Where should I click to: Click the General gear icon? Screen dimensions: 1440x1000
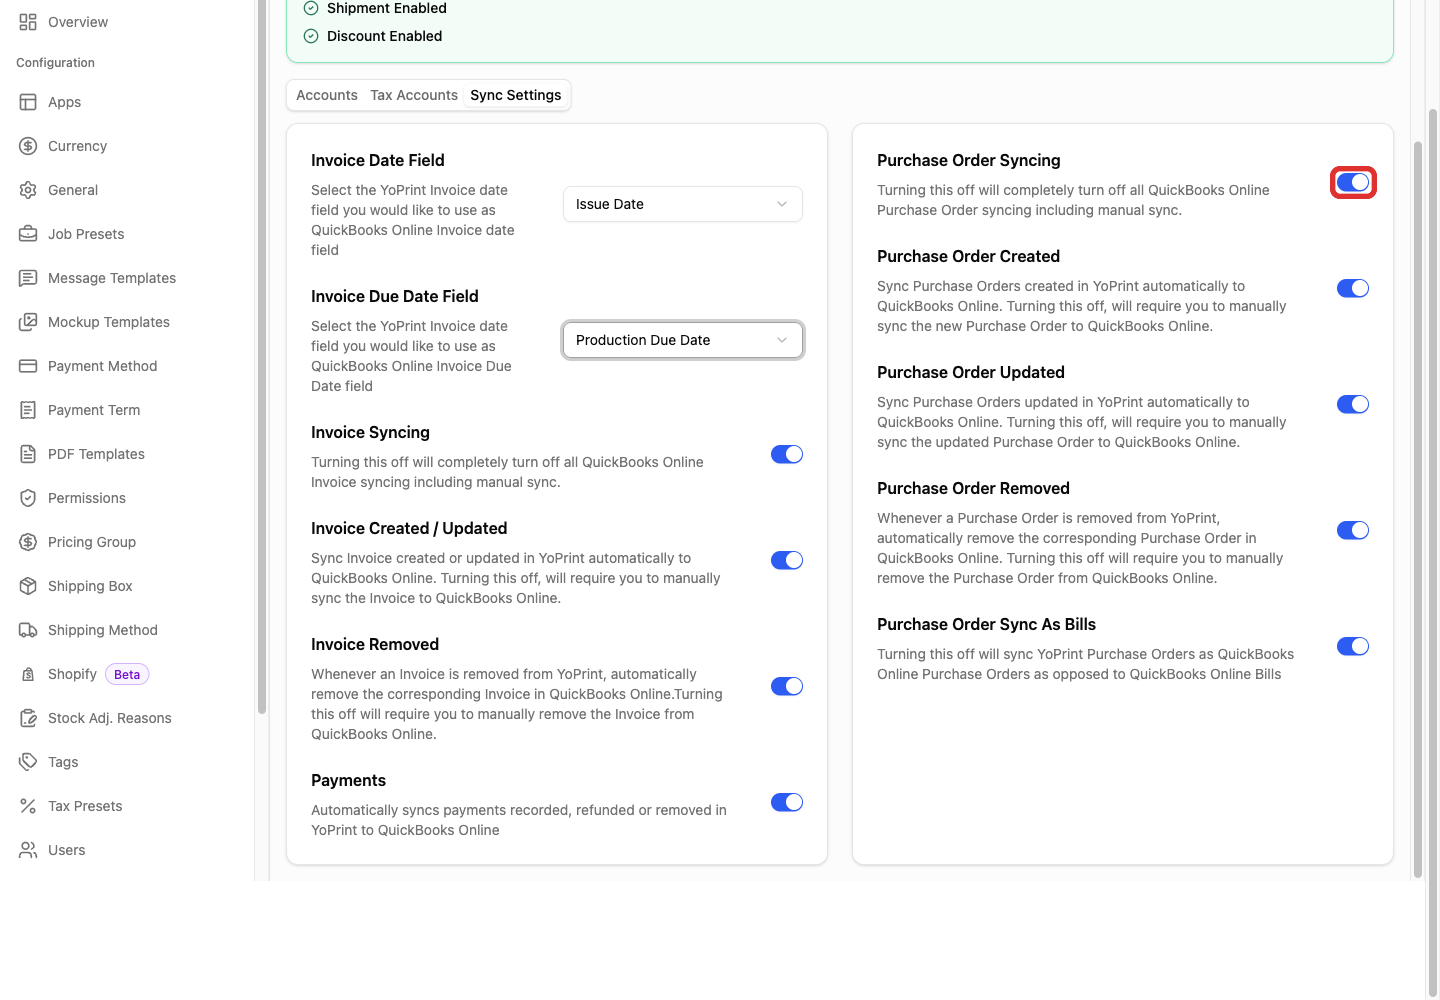(28, 190)
